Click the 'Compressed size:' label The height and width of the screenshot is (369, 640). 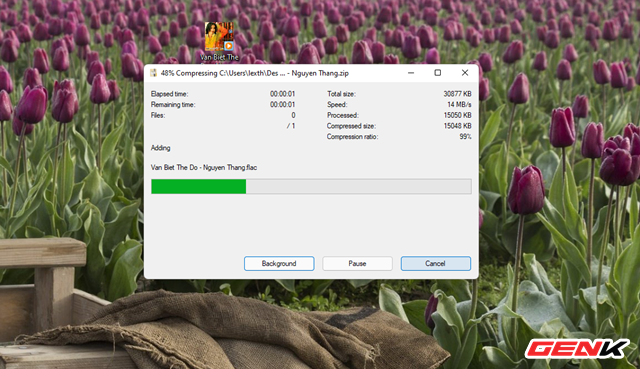point(351,126)
